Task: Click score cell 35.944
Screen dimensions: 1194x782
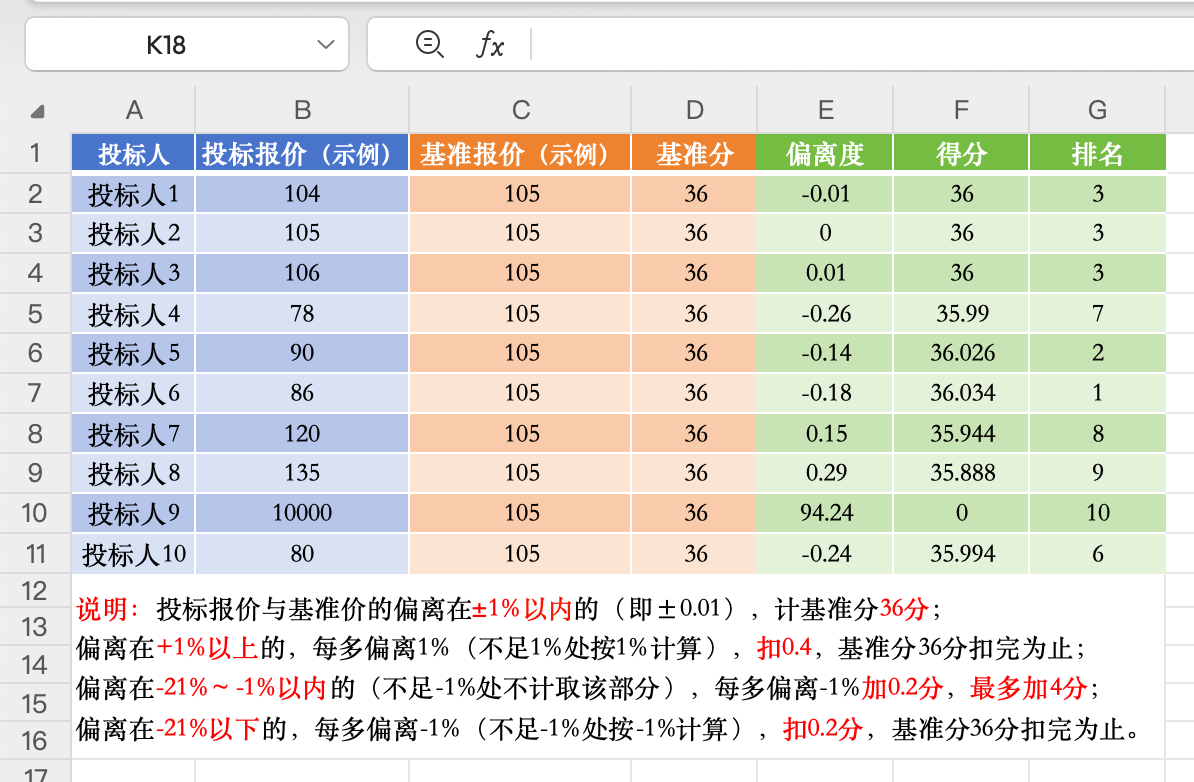Action: (961, 433)
